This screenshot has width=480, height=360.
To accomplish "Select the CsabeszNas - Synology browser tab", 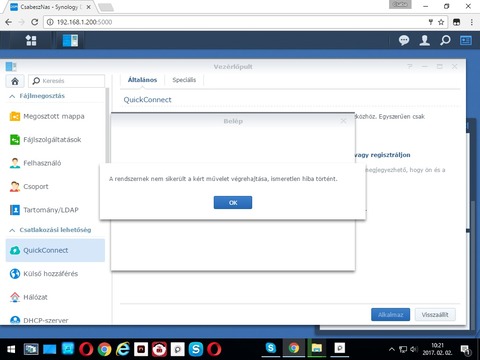I will (51, 7).
